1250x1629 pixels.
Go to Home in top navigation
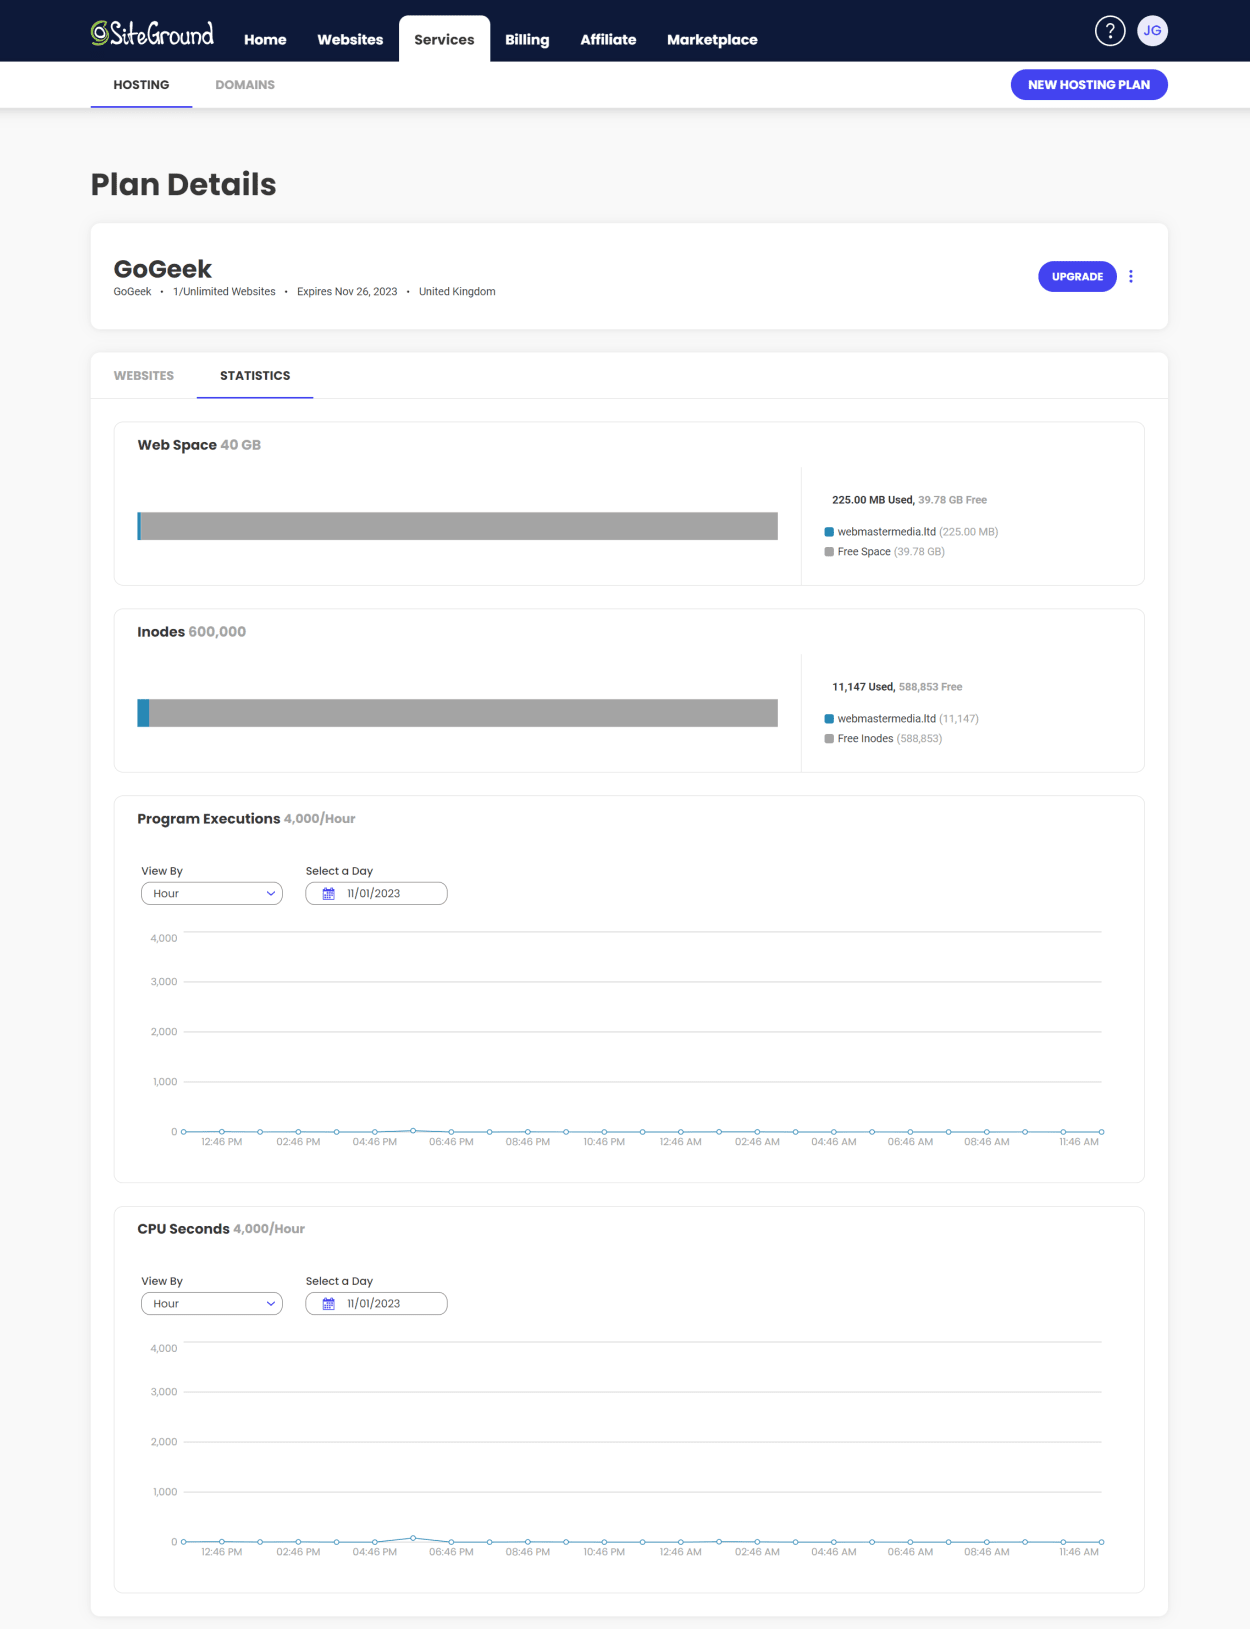(x=265, y=40)
